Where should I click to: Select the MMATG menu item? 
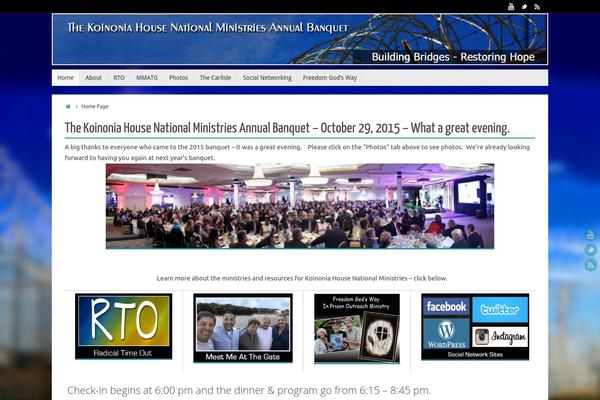point(147,78)
